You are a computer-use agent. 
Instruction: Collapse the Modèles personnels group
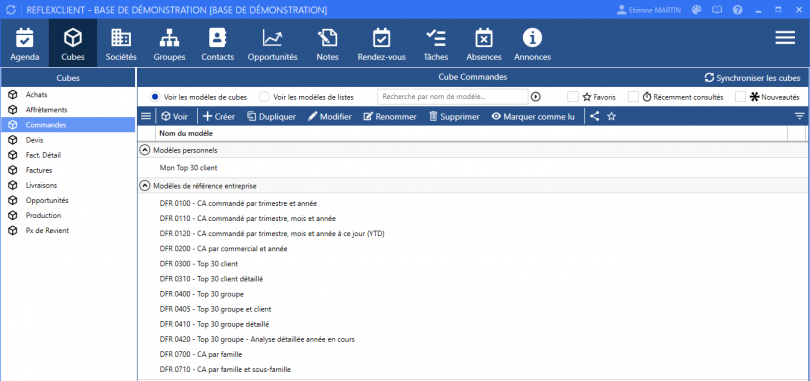pos(145,150)
